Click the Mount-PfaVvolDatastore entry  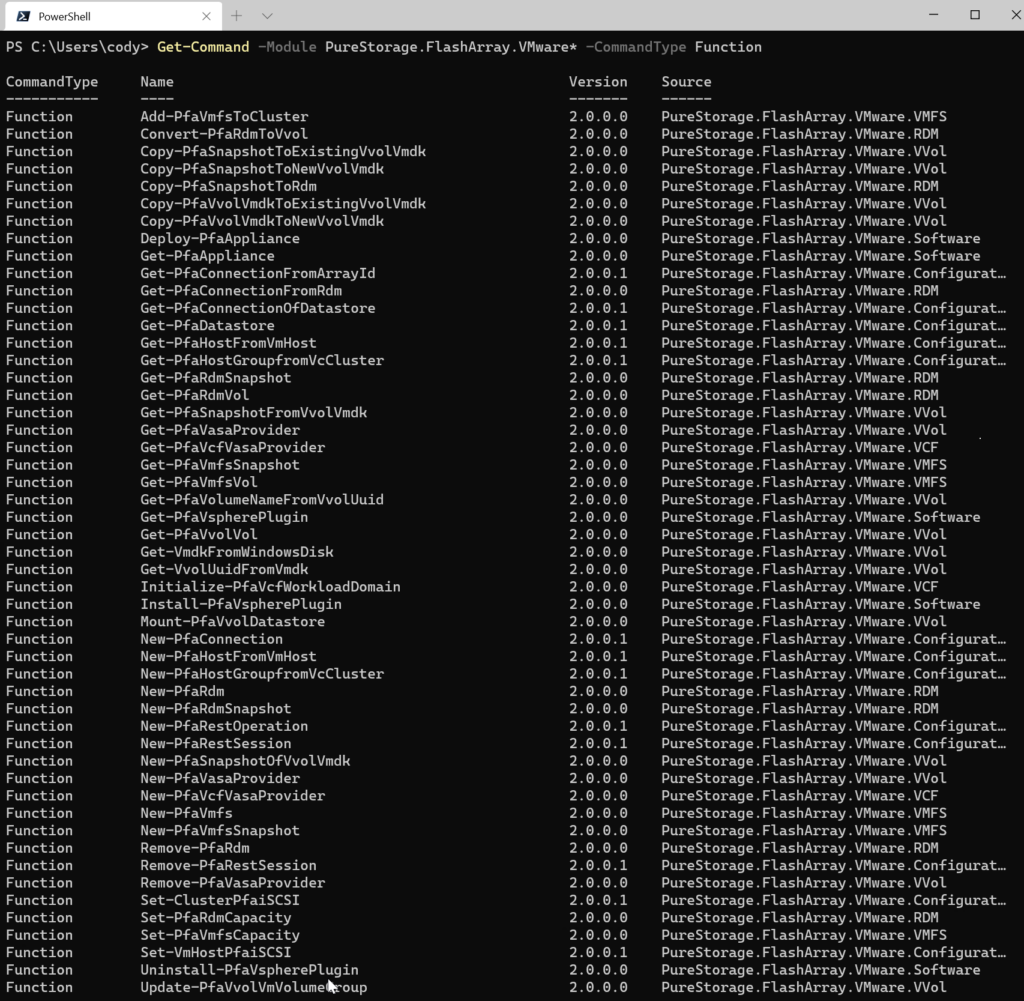pyautogui.click(x=232, y=622)
